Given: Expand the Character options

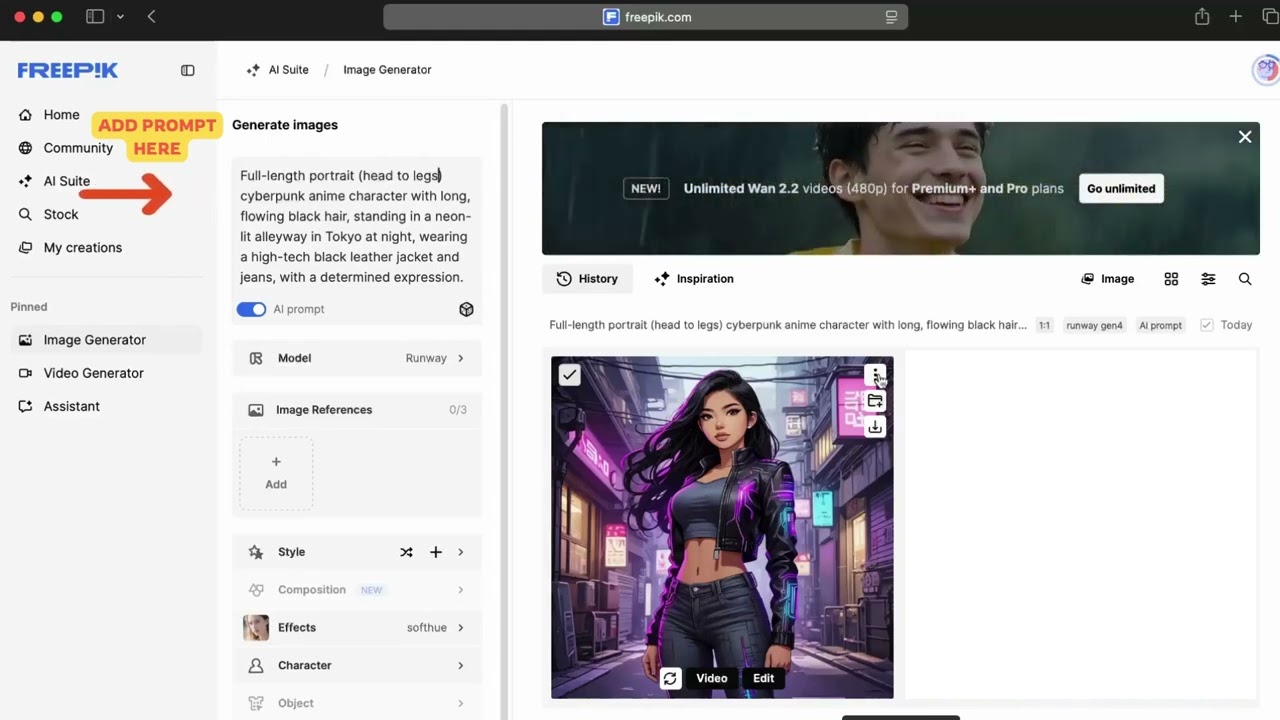Looking at the screenshot, I should [x=357, y=665].
